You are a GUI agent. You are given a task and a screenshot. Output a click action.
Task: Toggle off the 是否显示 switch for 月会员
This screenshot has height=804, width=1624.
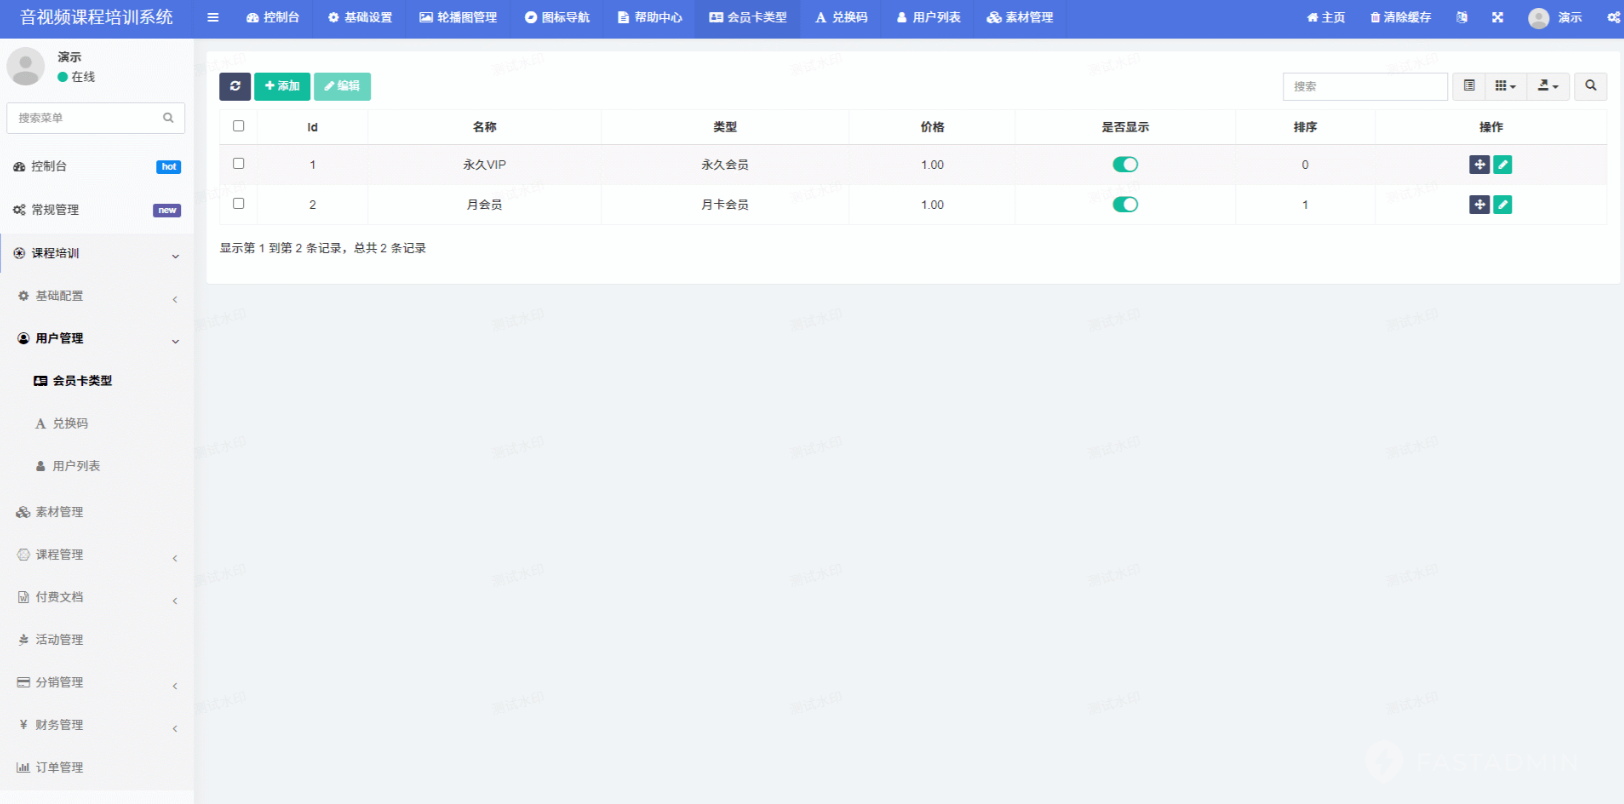[1125, 205]
